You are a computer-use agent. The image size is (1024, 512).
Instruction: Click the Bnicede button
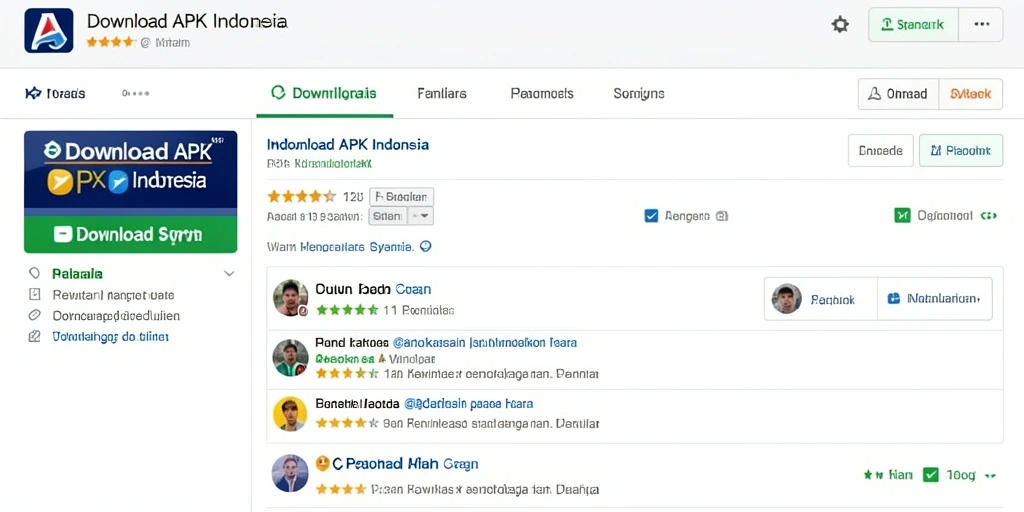(x=880, y=151)
